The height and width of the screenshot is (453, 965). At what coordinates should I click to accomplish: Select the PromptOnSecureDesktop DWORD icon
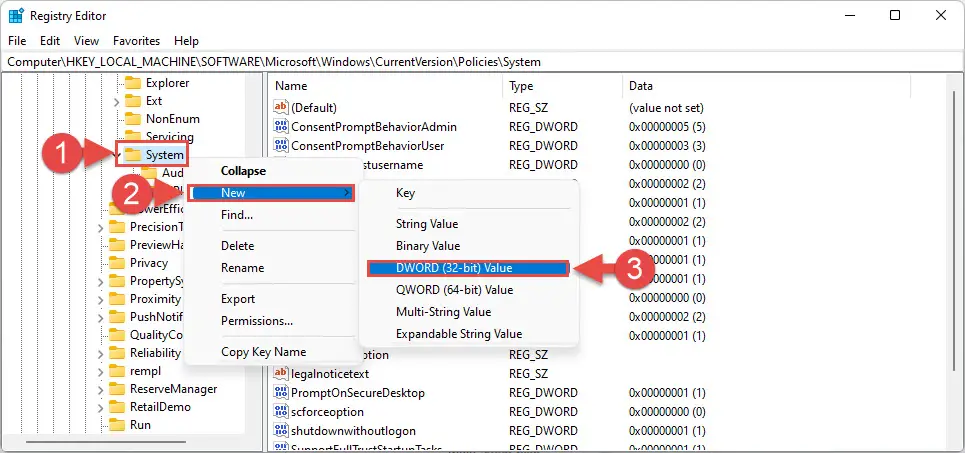(281, 393)
